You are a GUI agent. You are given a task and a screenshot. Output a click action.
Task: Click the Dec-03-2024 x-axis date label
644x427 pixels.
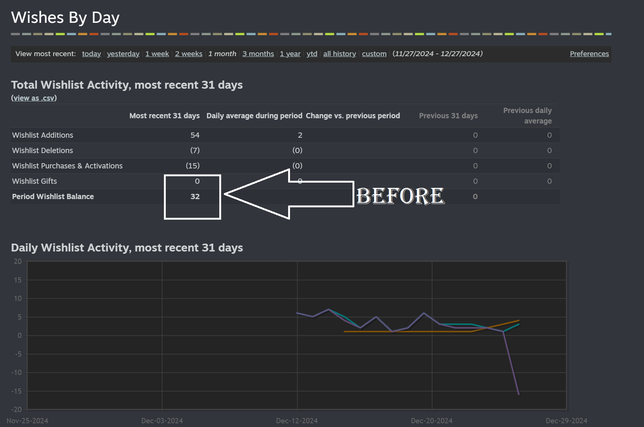[x=162, y=421]
